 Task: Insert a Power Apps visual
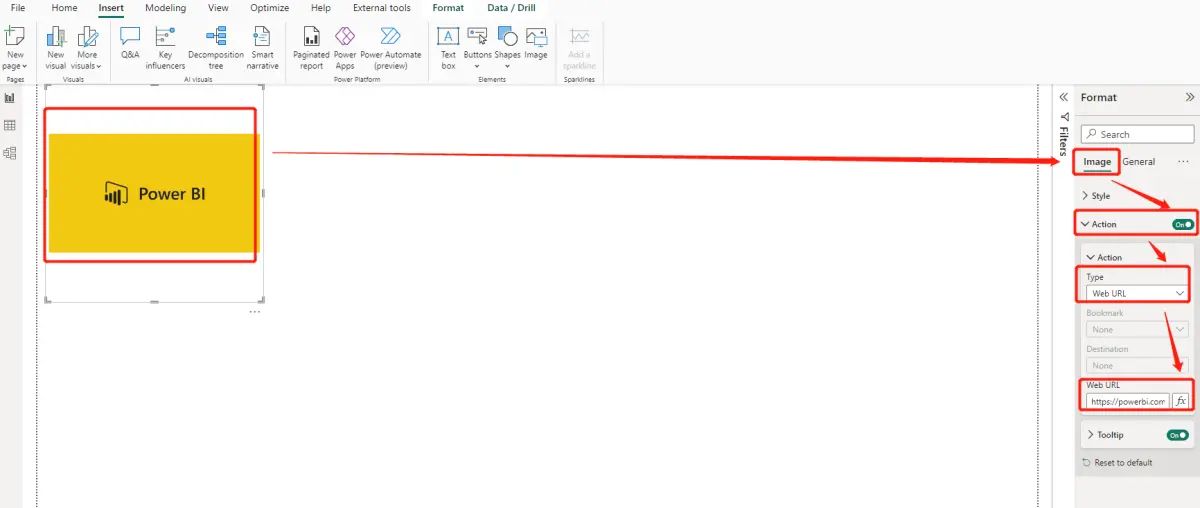[345, 47]
